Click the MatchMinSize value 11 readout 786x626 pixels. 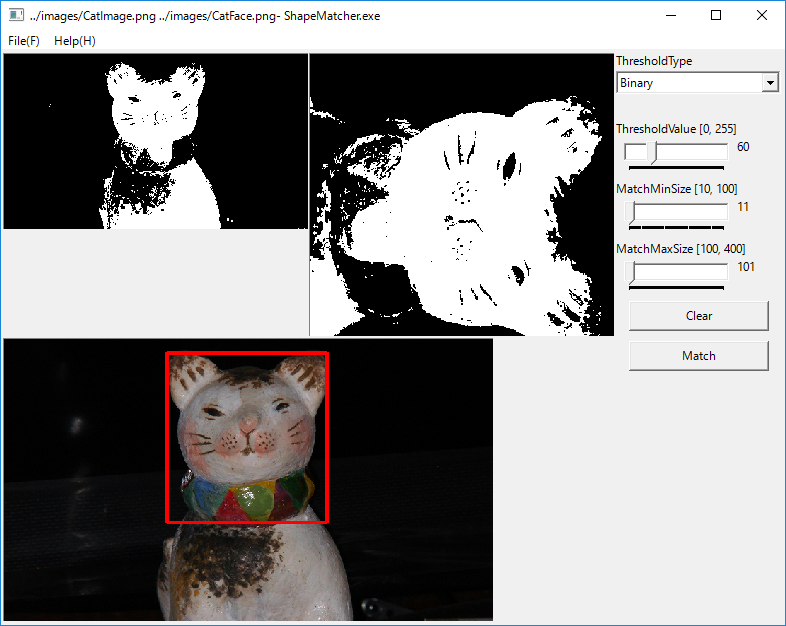[743, 207]
